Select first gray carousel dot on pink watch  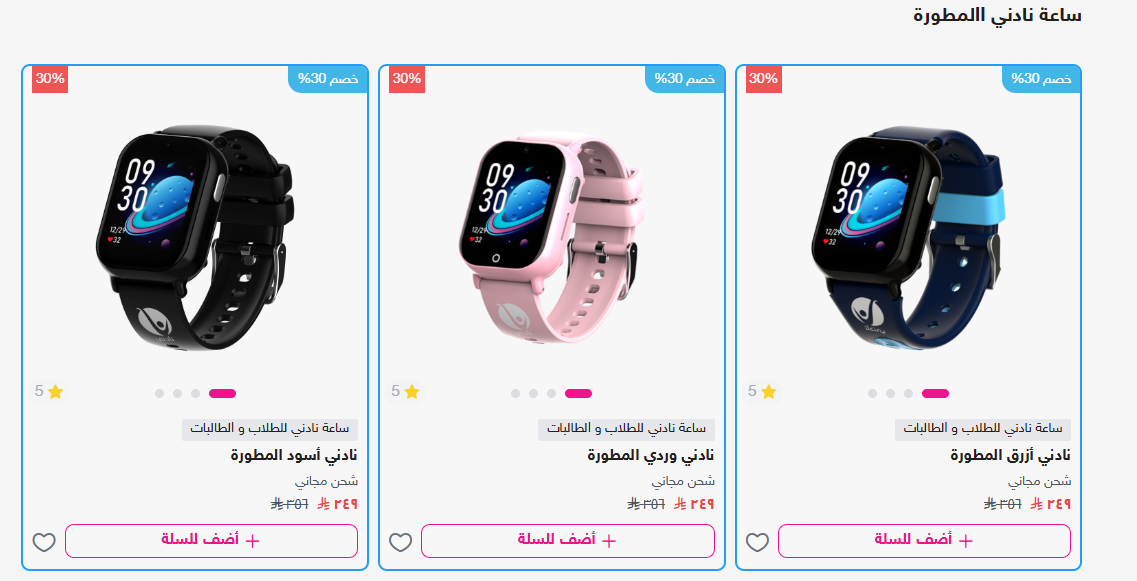pos(516,394)
